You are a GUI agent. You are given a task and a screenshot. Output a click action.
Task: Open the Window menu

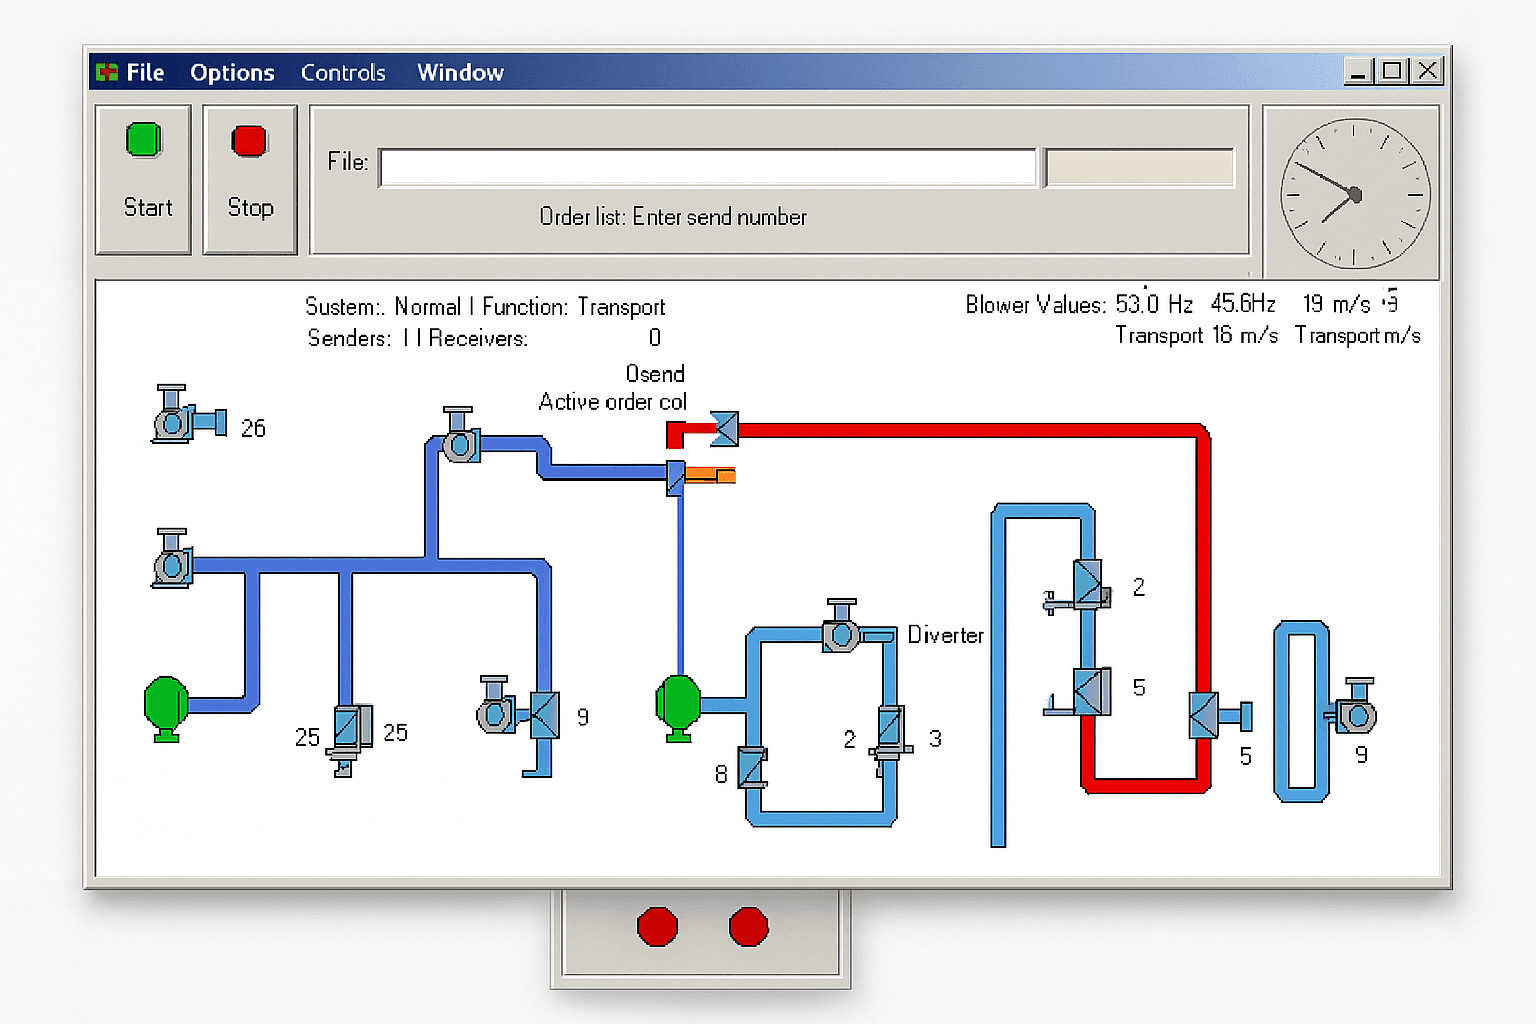[x=460, y=71]
